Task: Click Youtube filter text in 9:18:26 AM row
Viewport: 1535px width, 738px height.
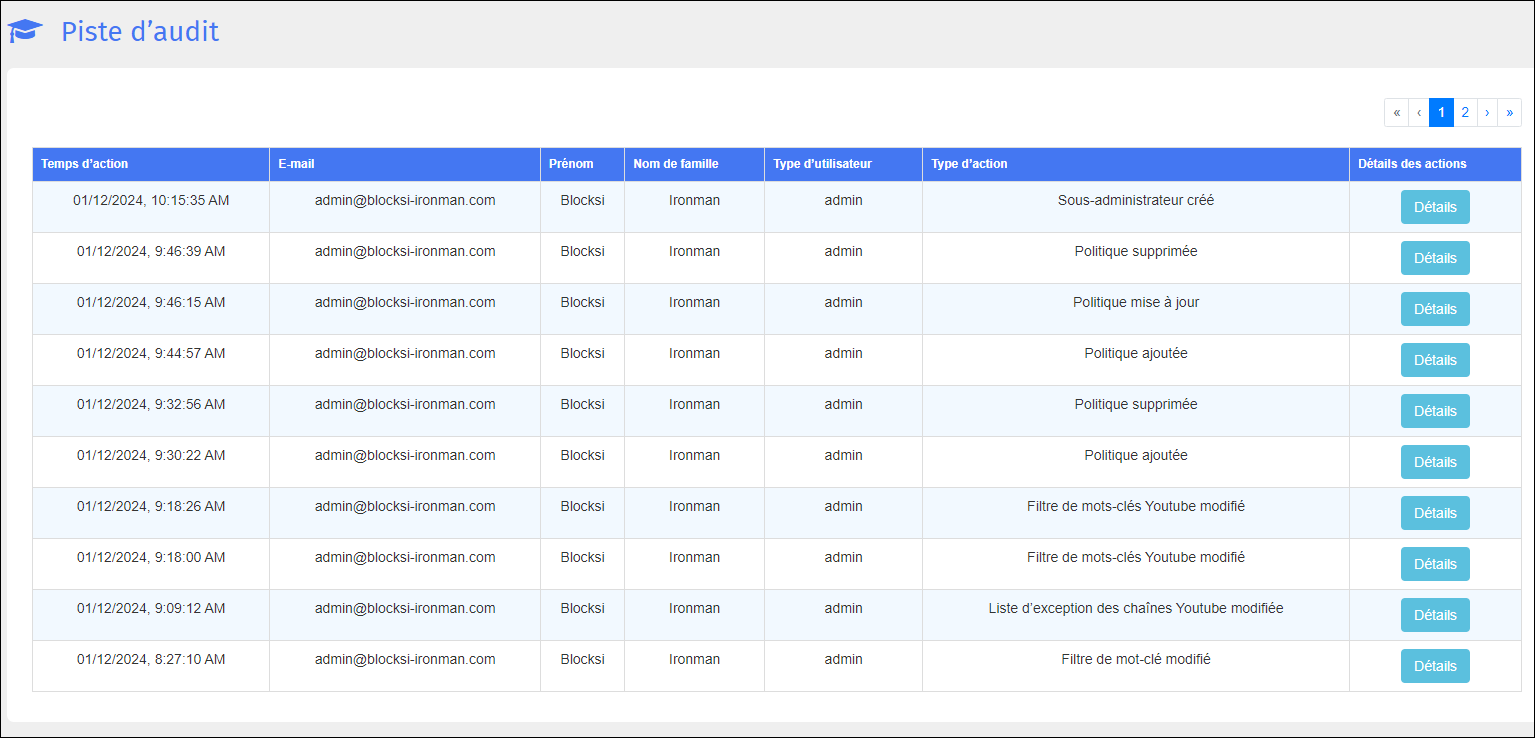Action: (x=1136, y=506)
